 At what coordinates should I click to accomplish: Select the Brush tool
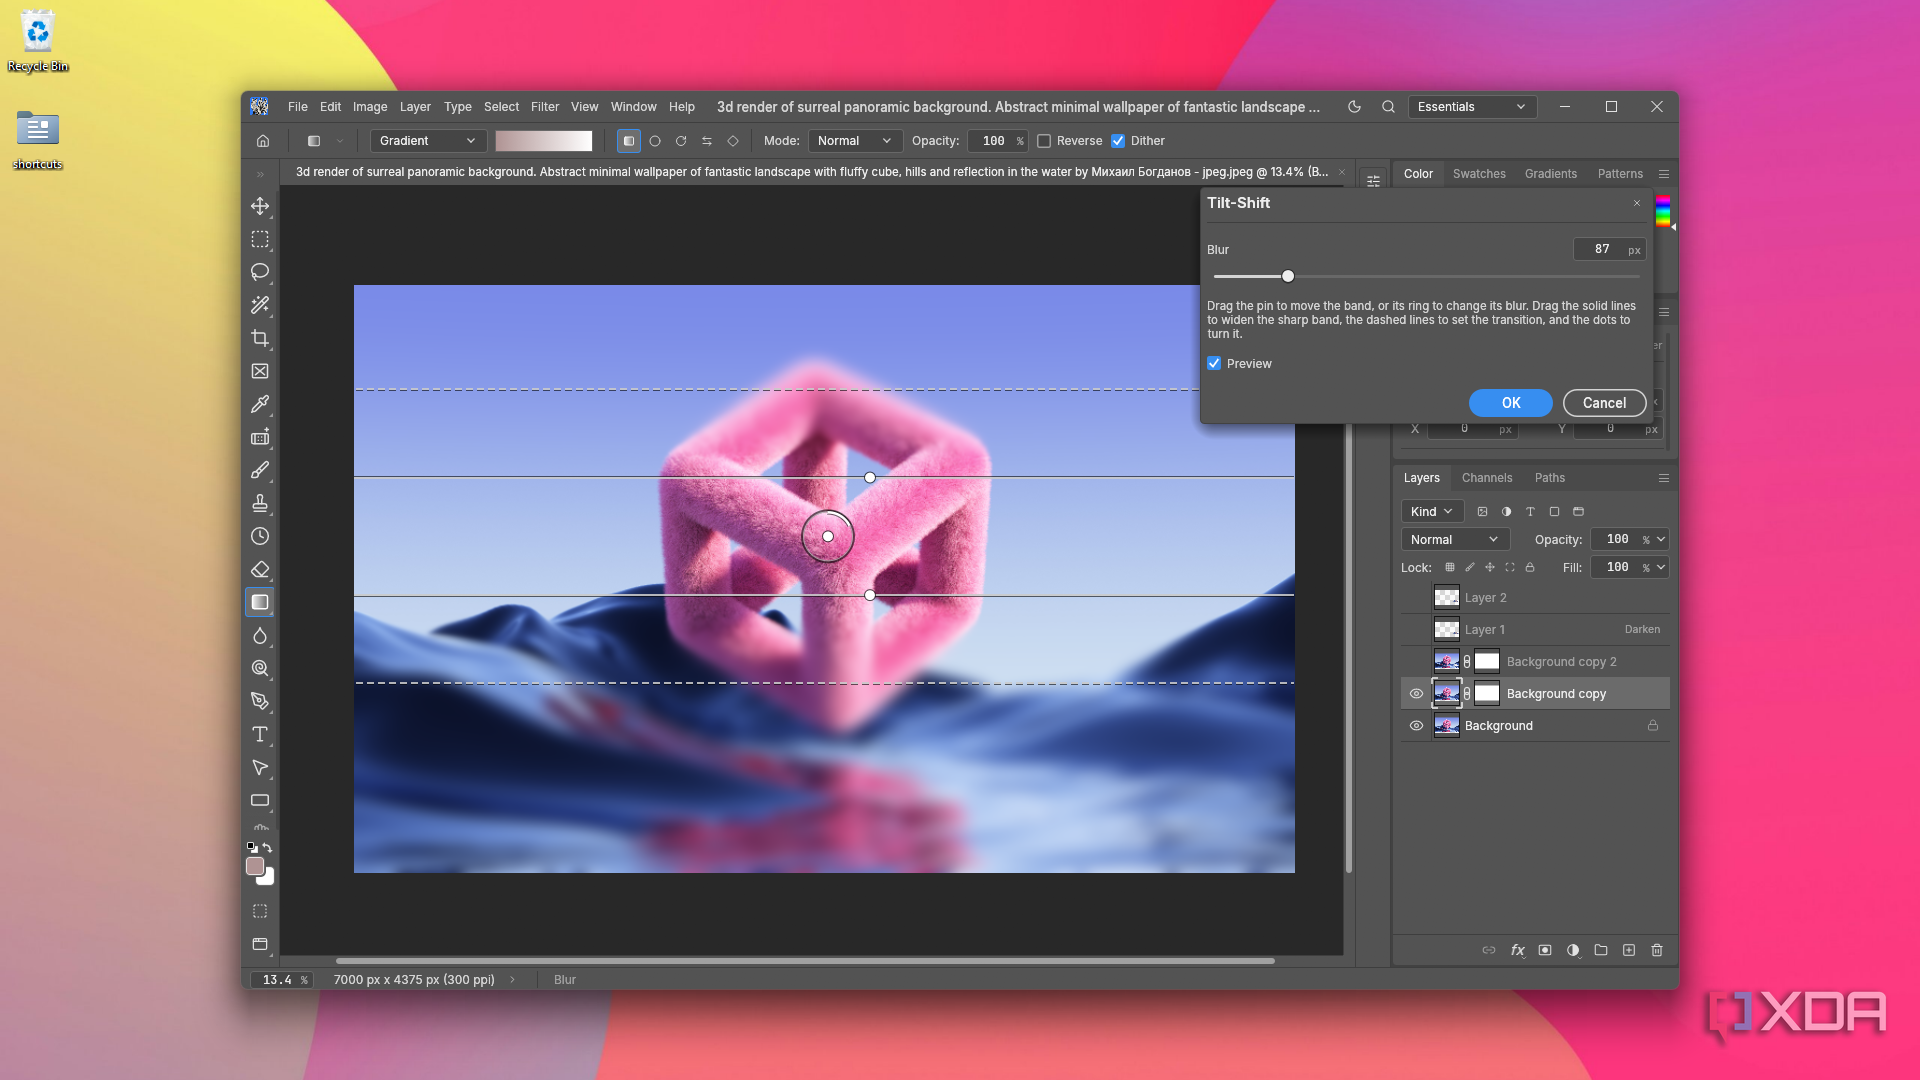[x=260, y=470]
